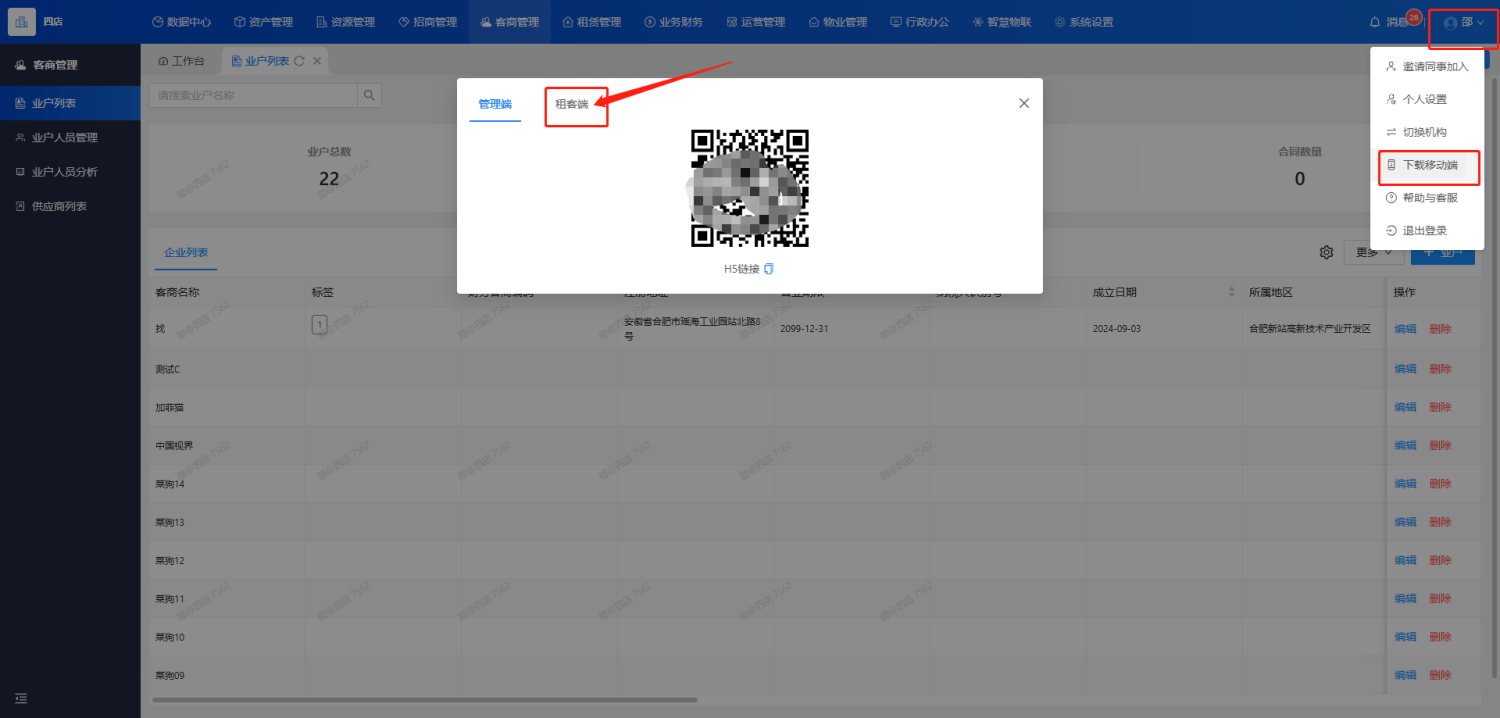The width and height of the screenshot is (1500, 718).
Task: Click the horizontal scrollbar below the table
Action: (x=424, y=700)
